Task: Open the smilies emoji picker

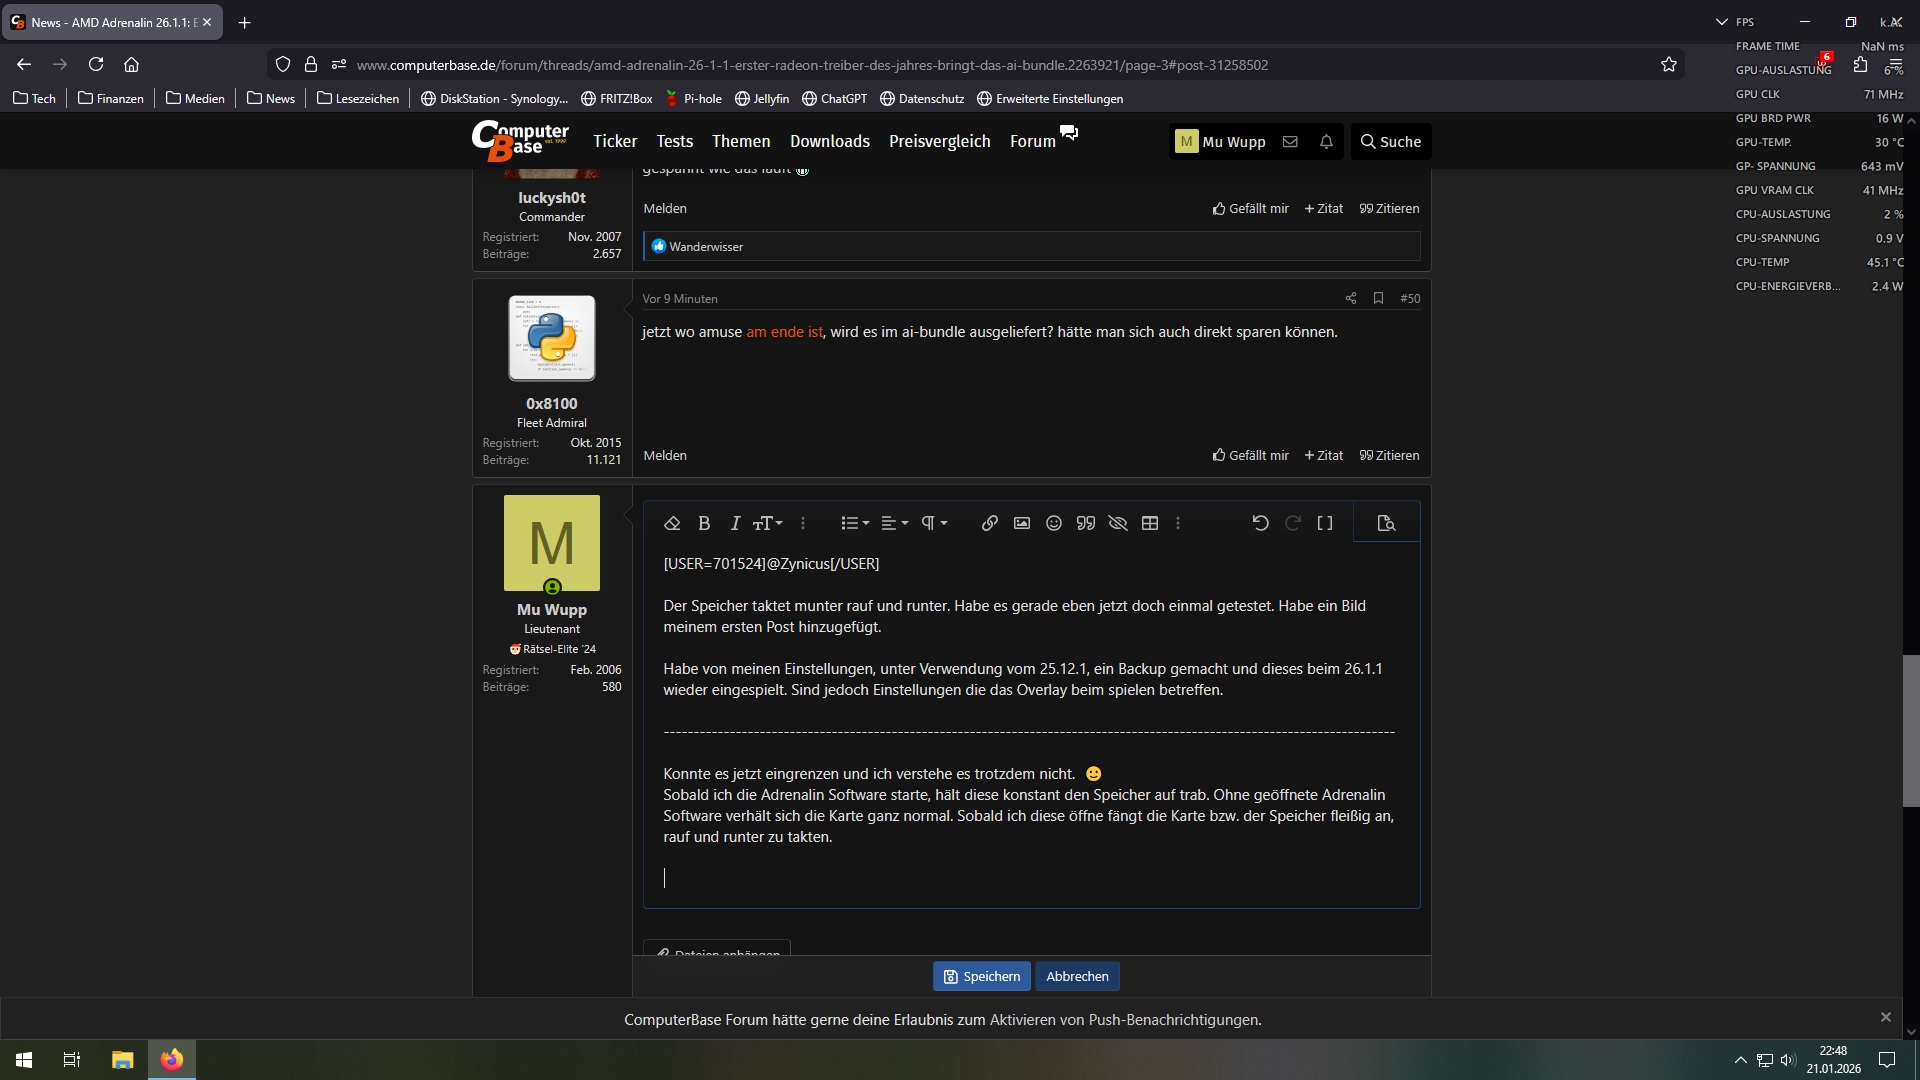Action: pos(1053,523)
